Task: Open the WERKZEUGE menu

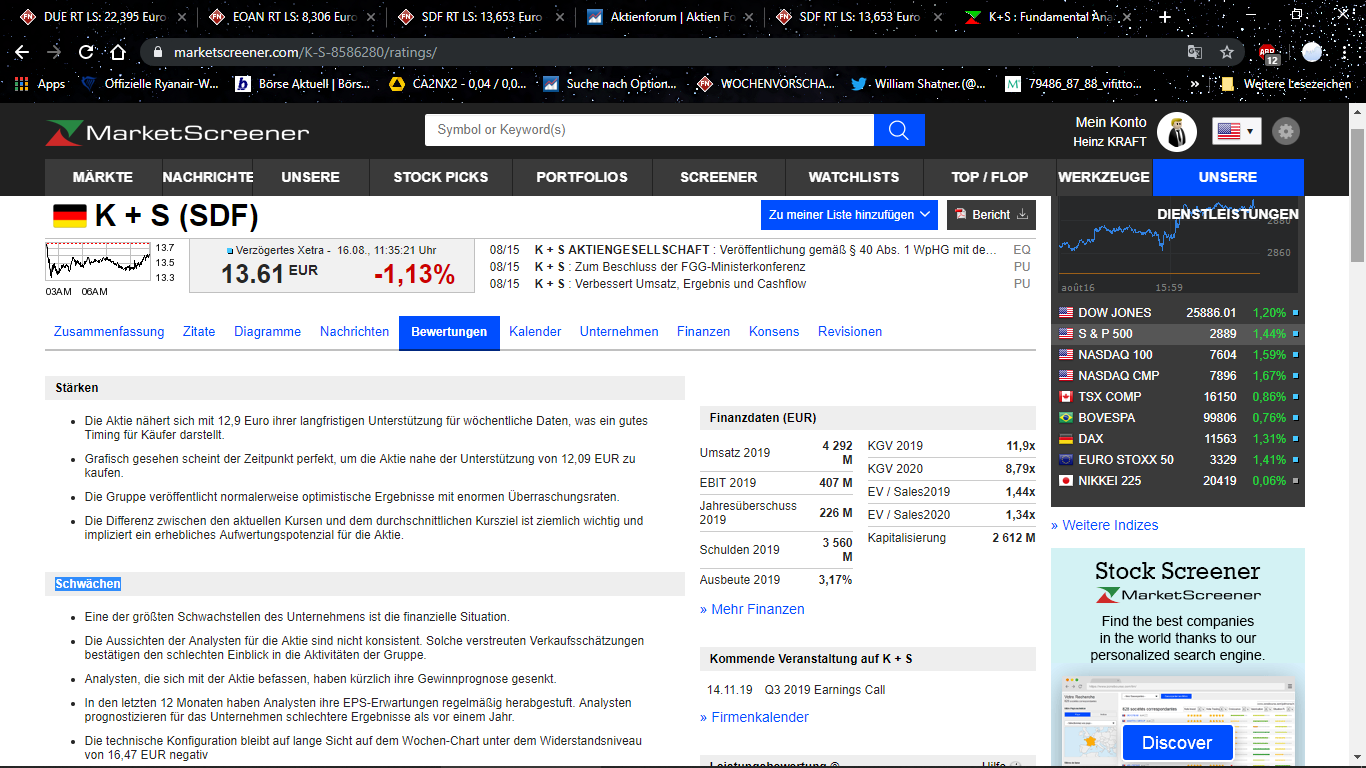Action: coord(1104,177)
